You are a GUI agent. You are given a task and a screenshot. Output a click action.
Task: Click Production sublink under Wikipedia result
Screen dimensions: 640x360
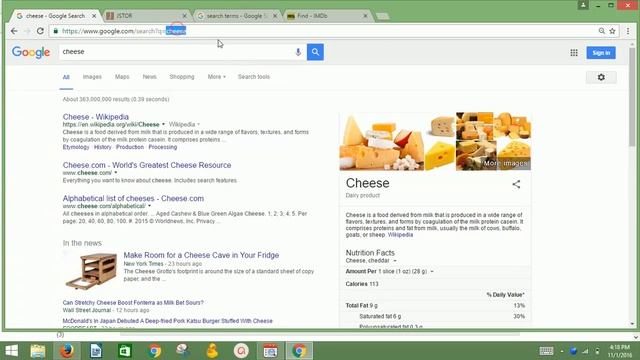click(x=130, y=147)
